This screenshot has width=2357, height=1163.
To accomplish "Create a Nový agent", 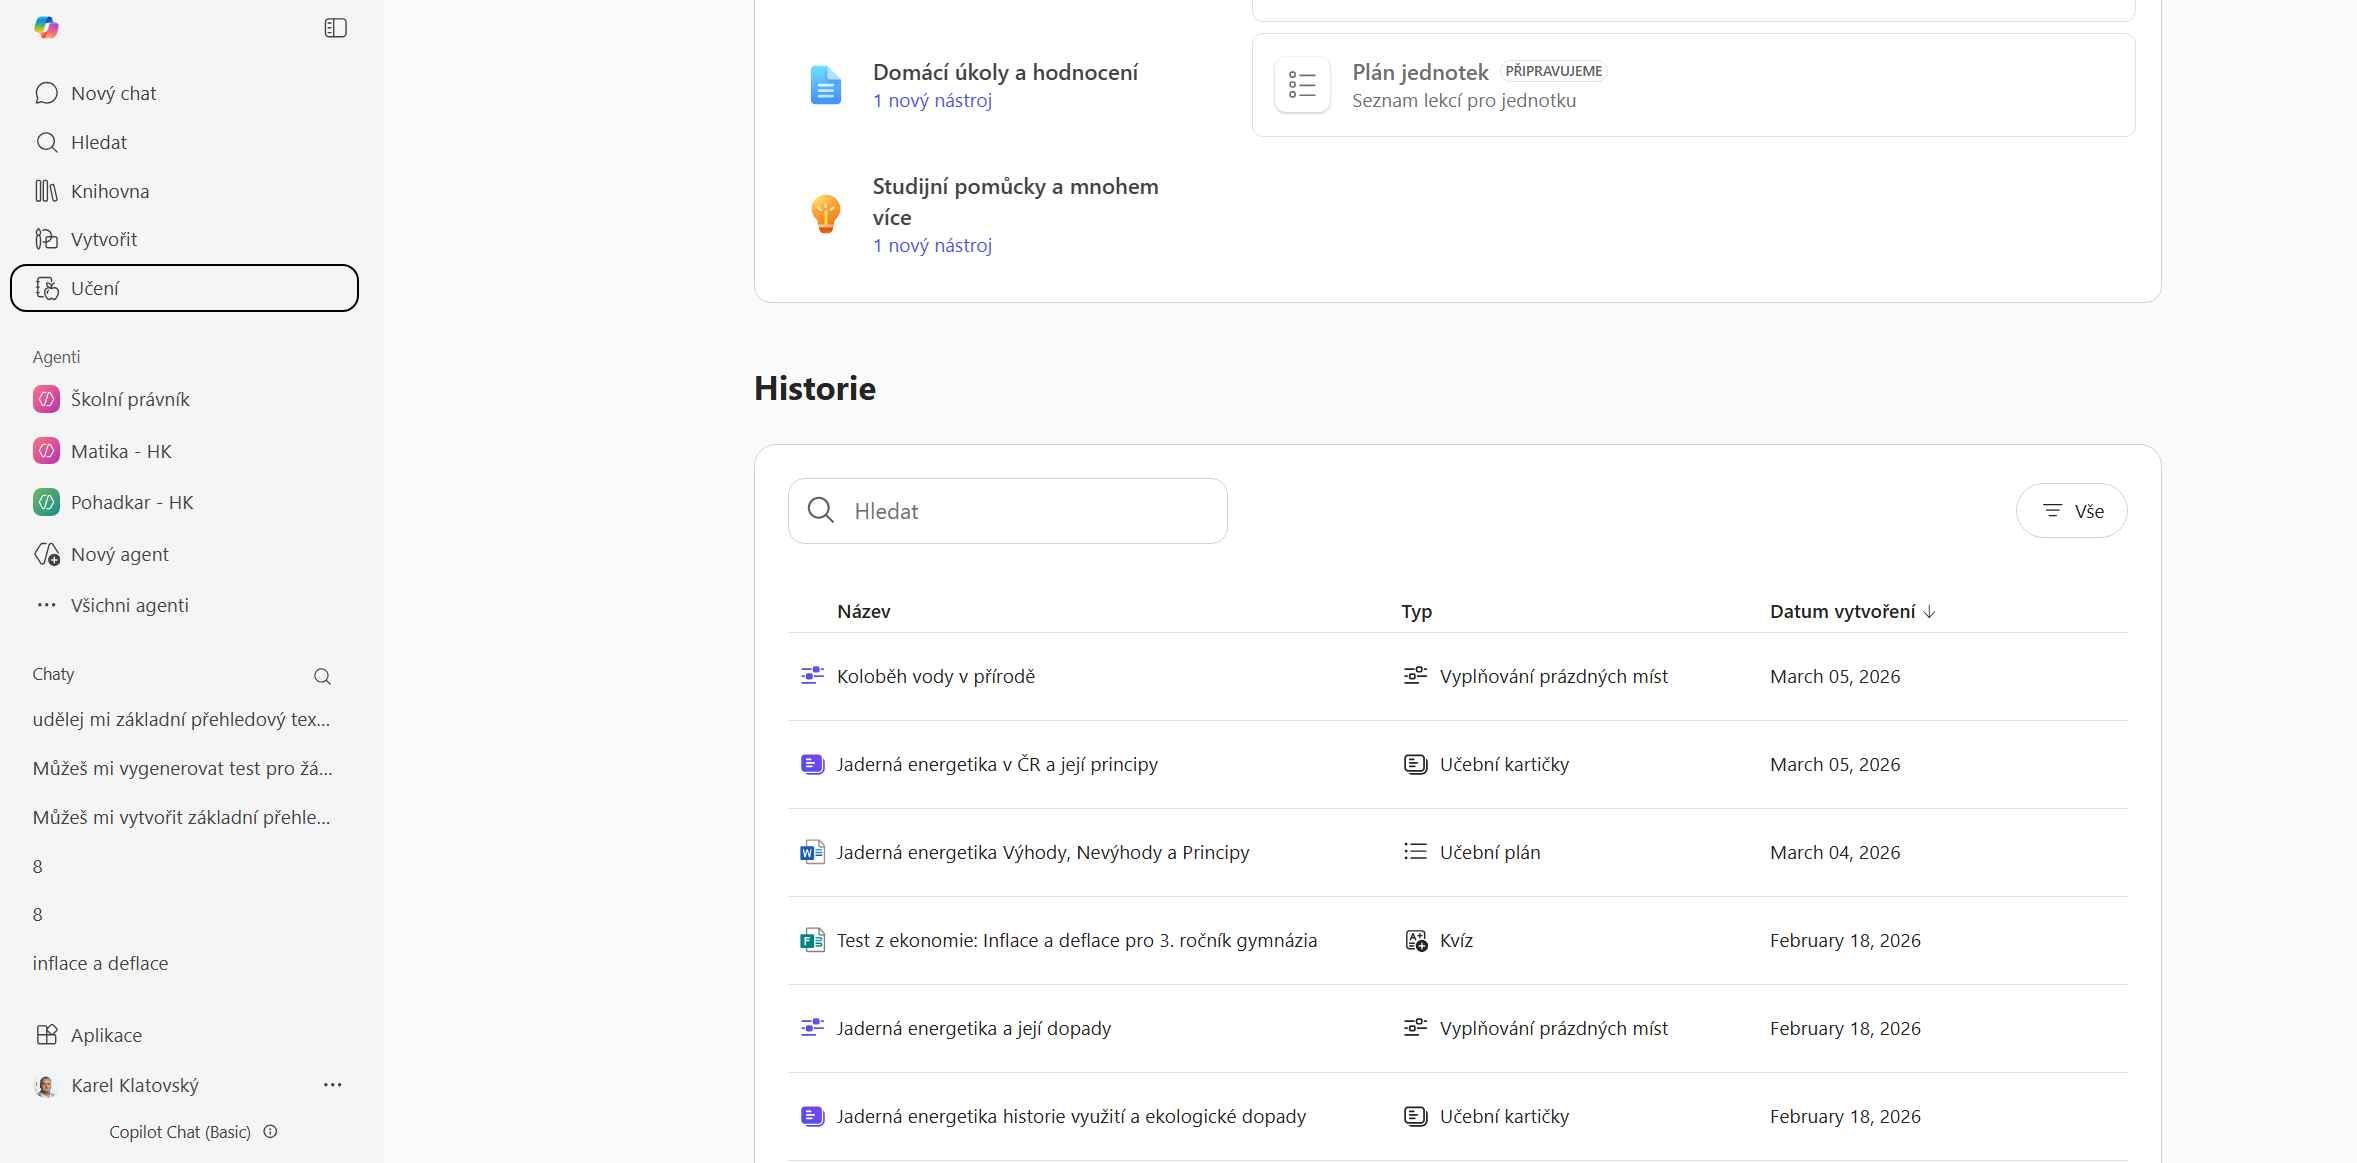I will click(119, 554).
